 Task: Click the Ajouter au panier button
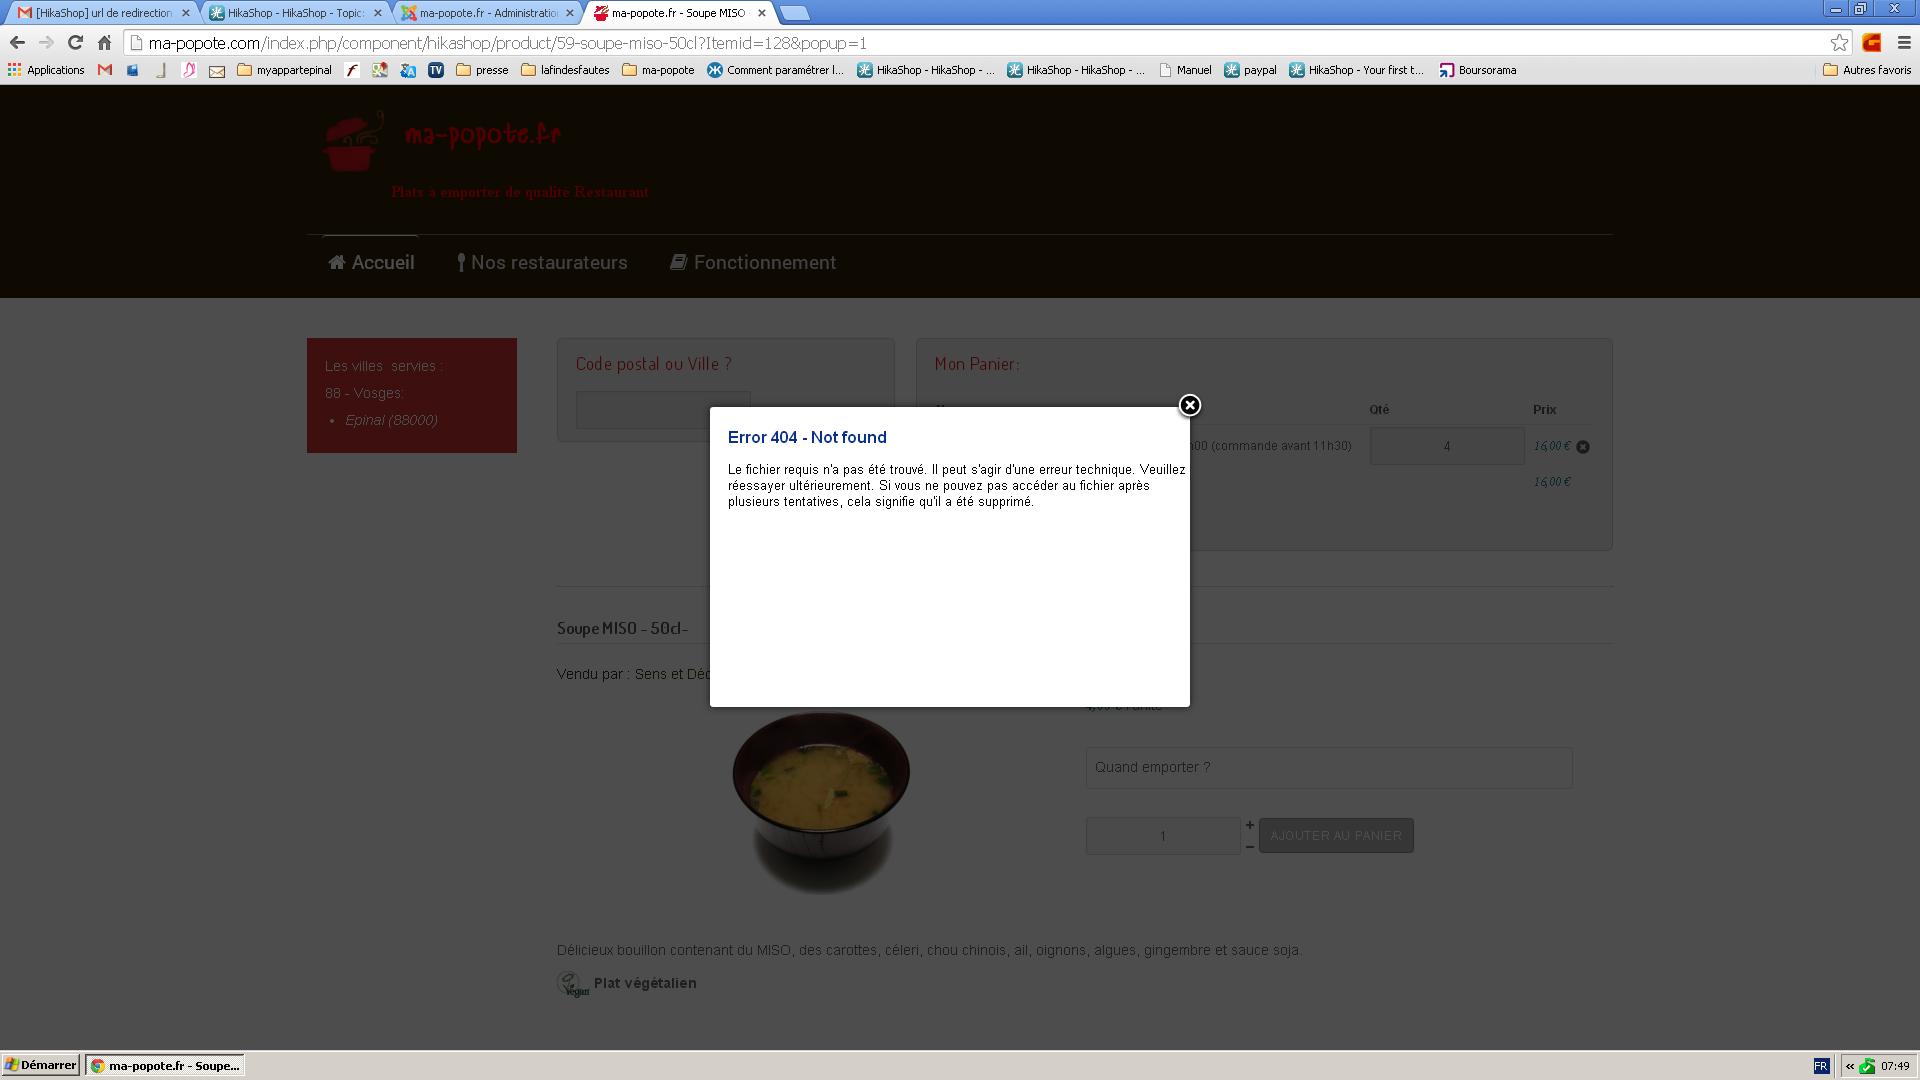(1335, 835)
